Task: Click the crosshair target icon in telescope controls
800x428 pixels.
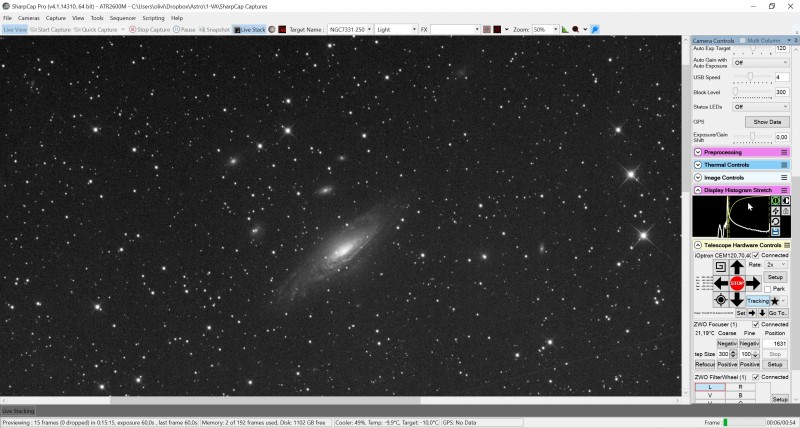Action: (x=720, y=300)
